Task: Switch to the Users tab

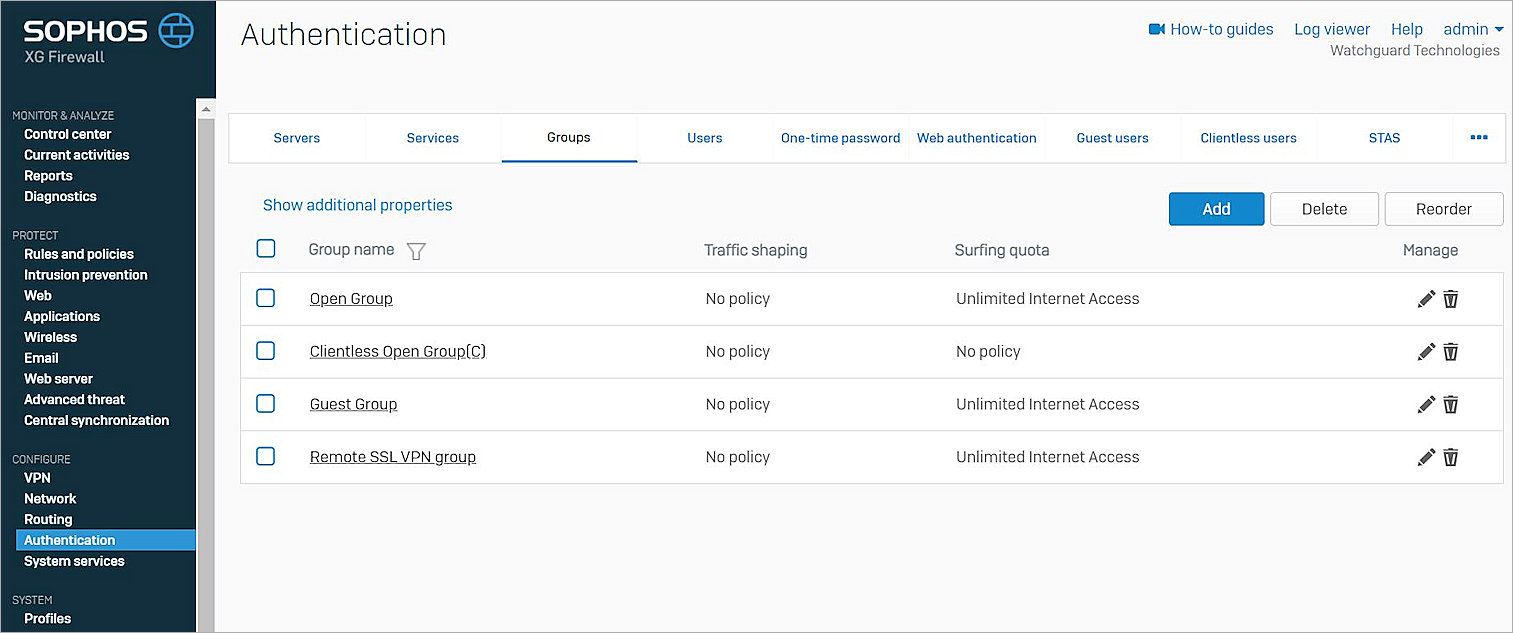Action: (704, 138)
